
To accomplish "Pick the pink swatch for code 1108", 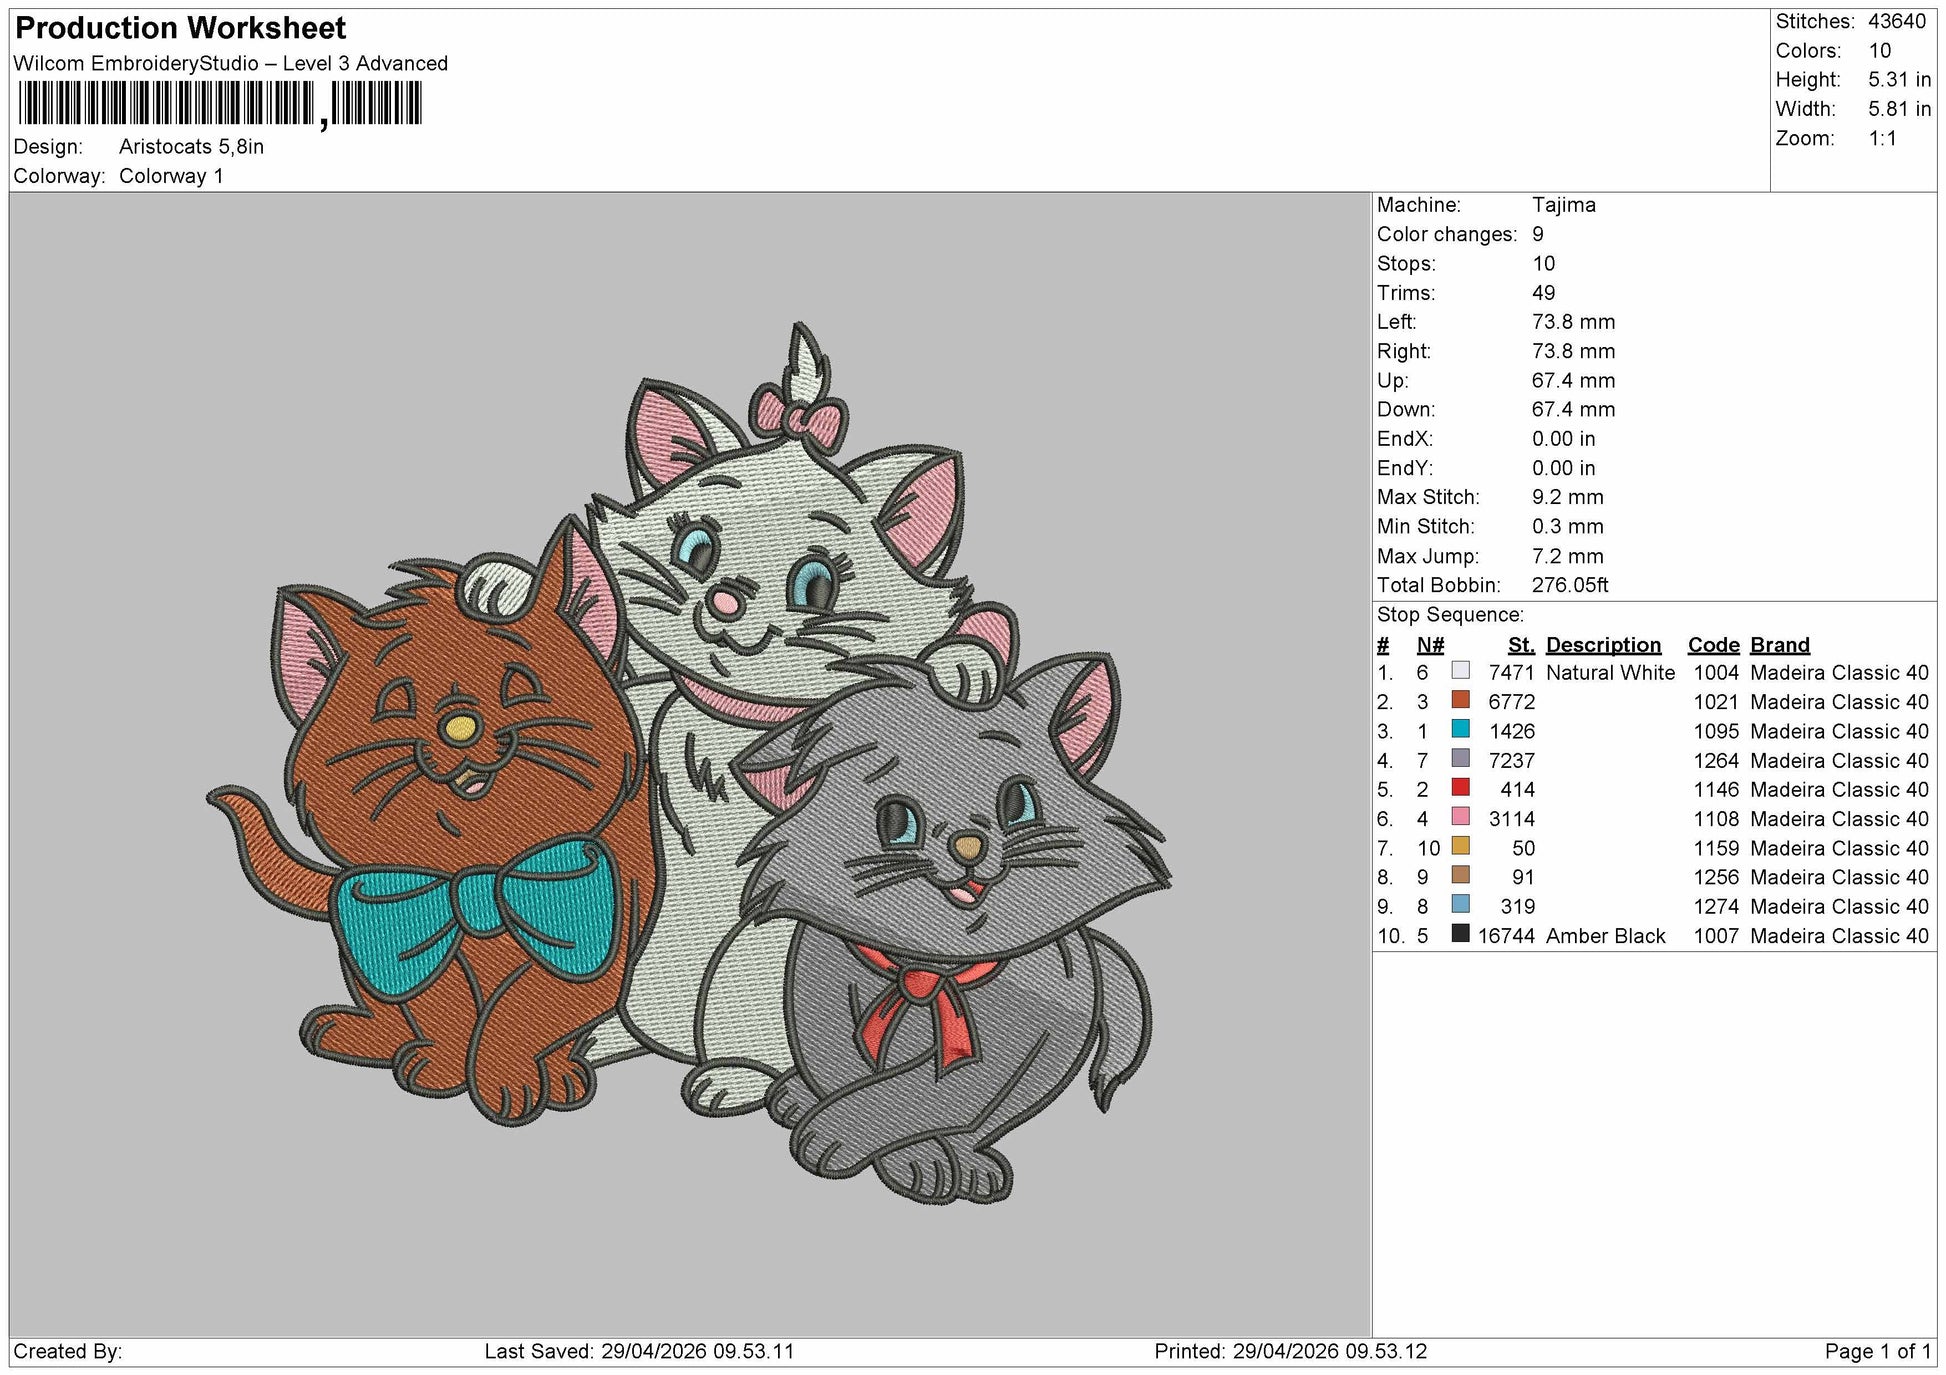I will [x=1461, y=817].
